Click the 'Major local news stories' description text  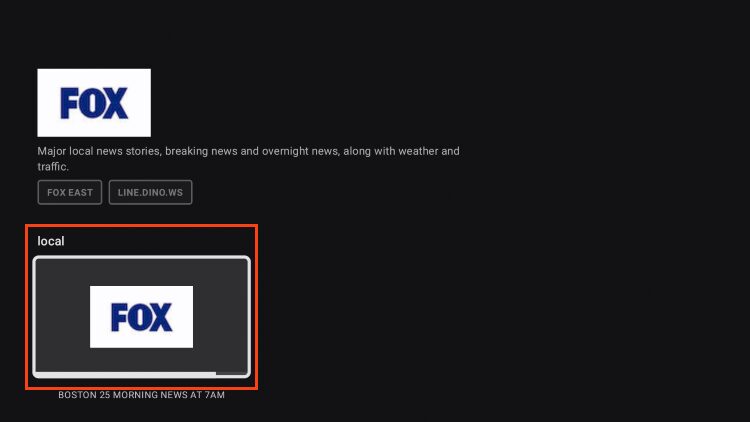[248, 159]
